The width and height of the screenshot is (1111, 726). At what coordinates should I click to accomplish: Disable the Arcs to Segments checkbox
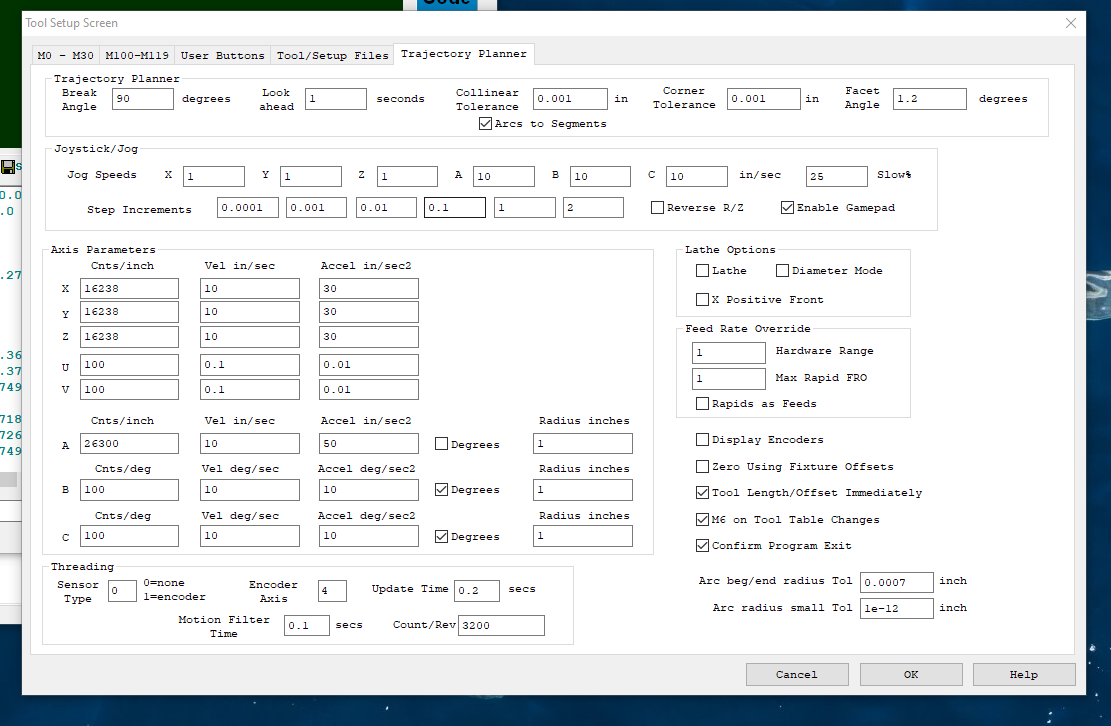coord(486,124)
